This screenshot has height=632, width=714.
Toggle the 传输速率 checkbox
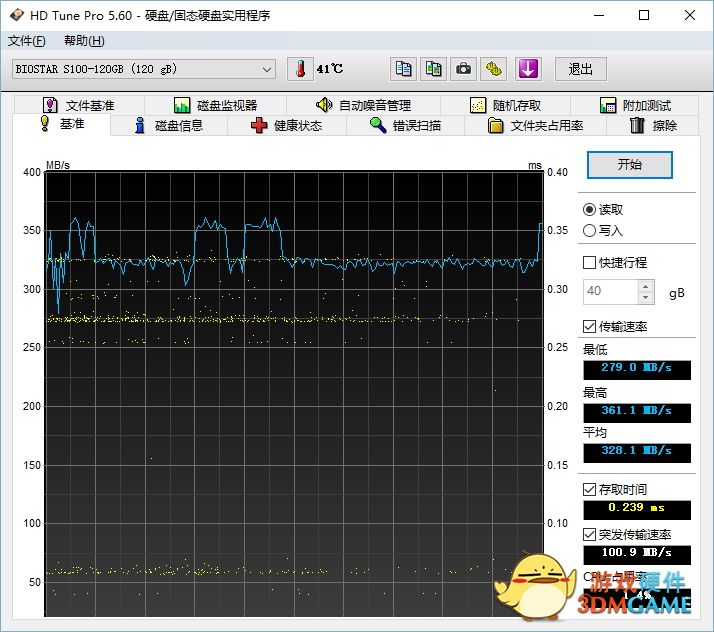point(590,327)
